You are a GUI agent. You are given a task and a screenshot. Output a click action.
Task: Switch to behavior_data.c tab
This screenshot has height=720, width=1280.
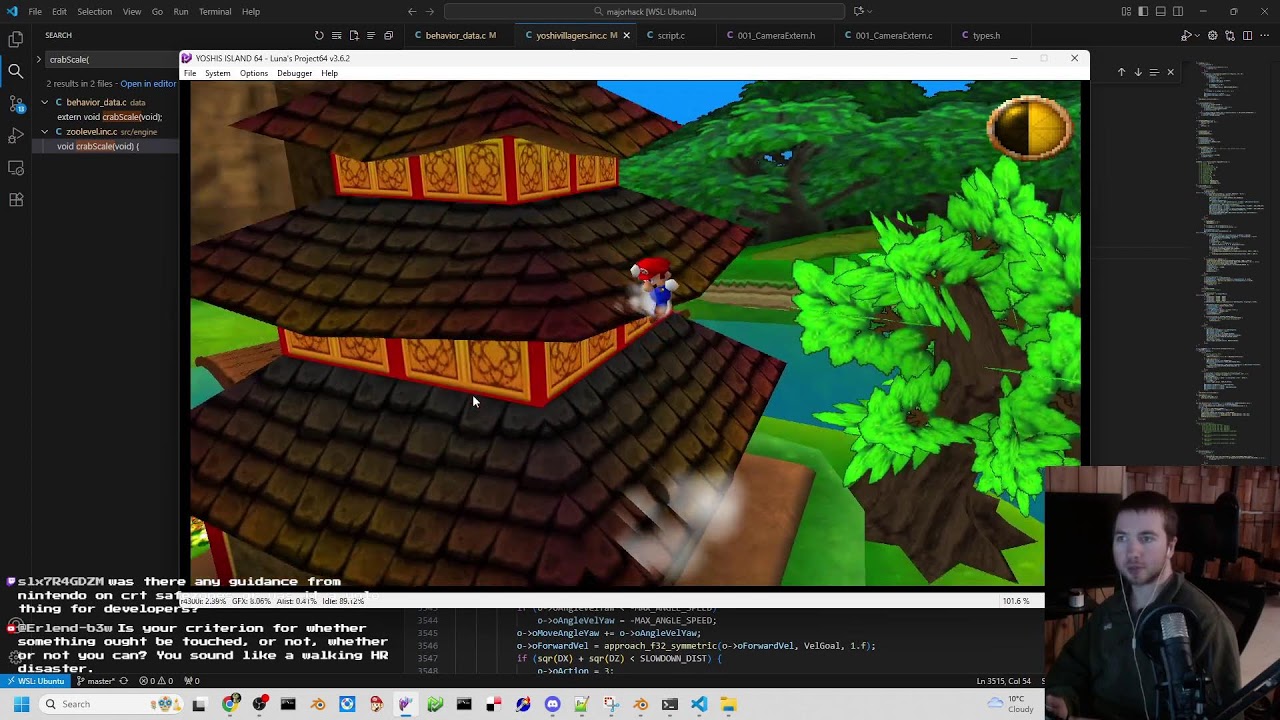pos(461,35)
